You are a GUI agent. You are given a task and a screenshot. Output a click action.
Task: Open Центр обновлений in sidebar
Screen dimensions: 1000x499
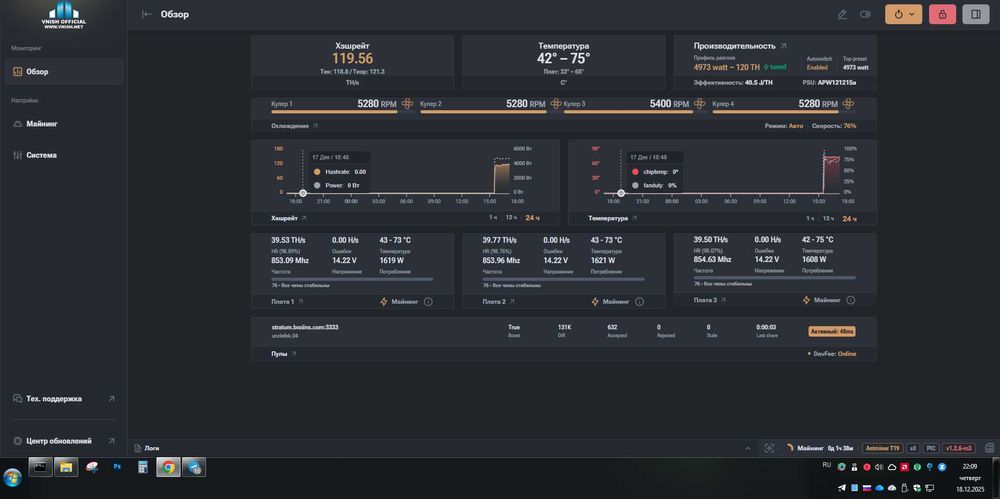coord(64,441)
